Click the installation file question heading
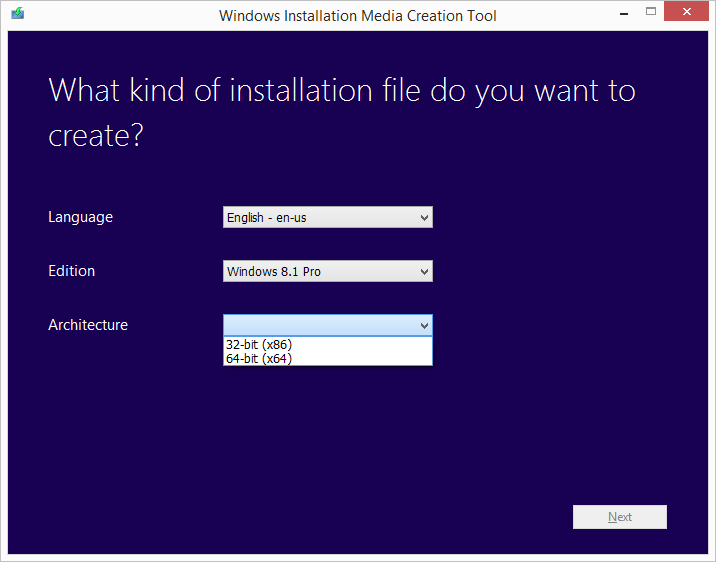This screenshot has width=716, height=562. point(342,112)
